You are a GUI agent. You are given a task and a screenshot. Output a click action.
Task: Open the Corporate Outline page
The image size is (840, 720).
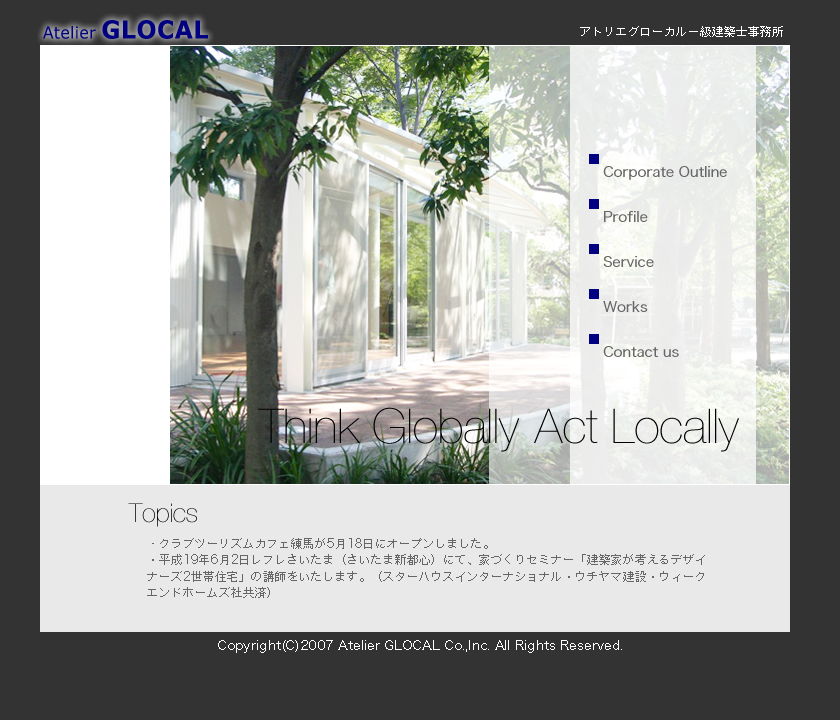point(665,172)
